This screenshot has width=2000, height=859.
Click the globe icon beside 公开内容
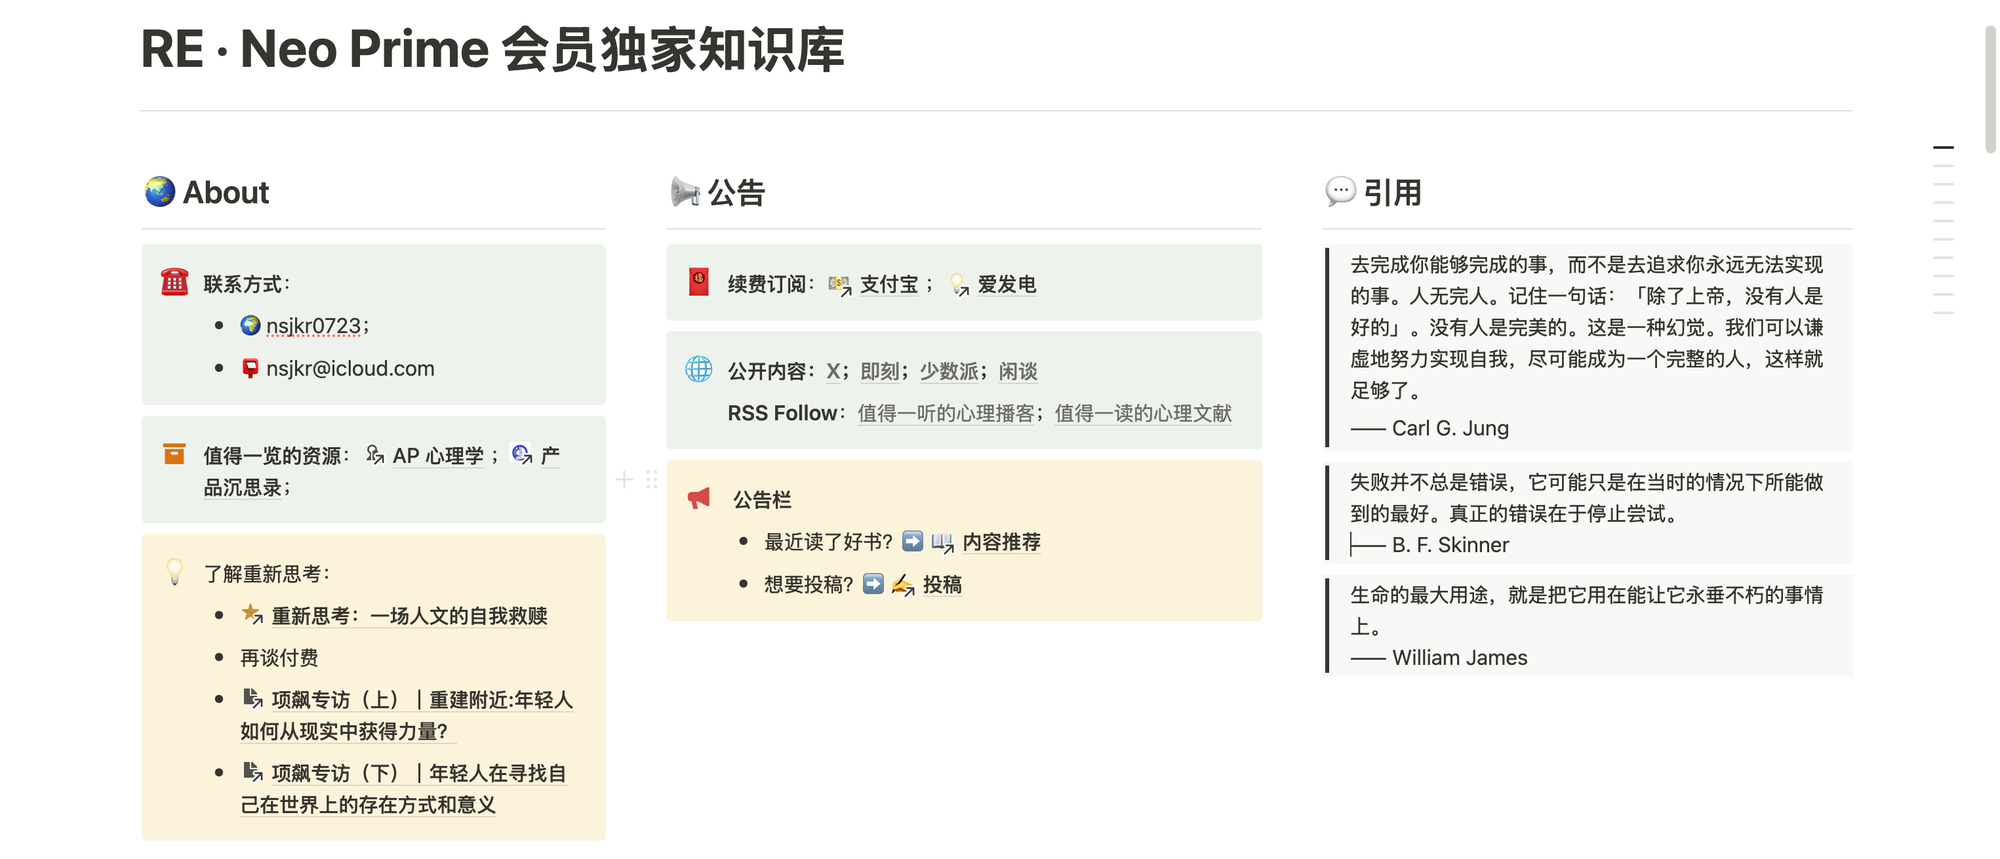(699, 370)
